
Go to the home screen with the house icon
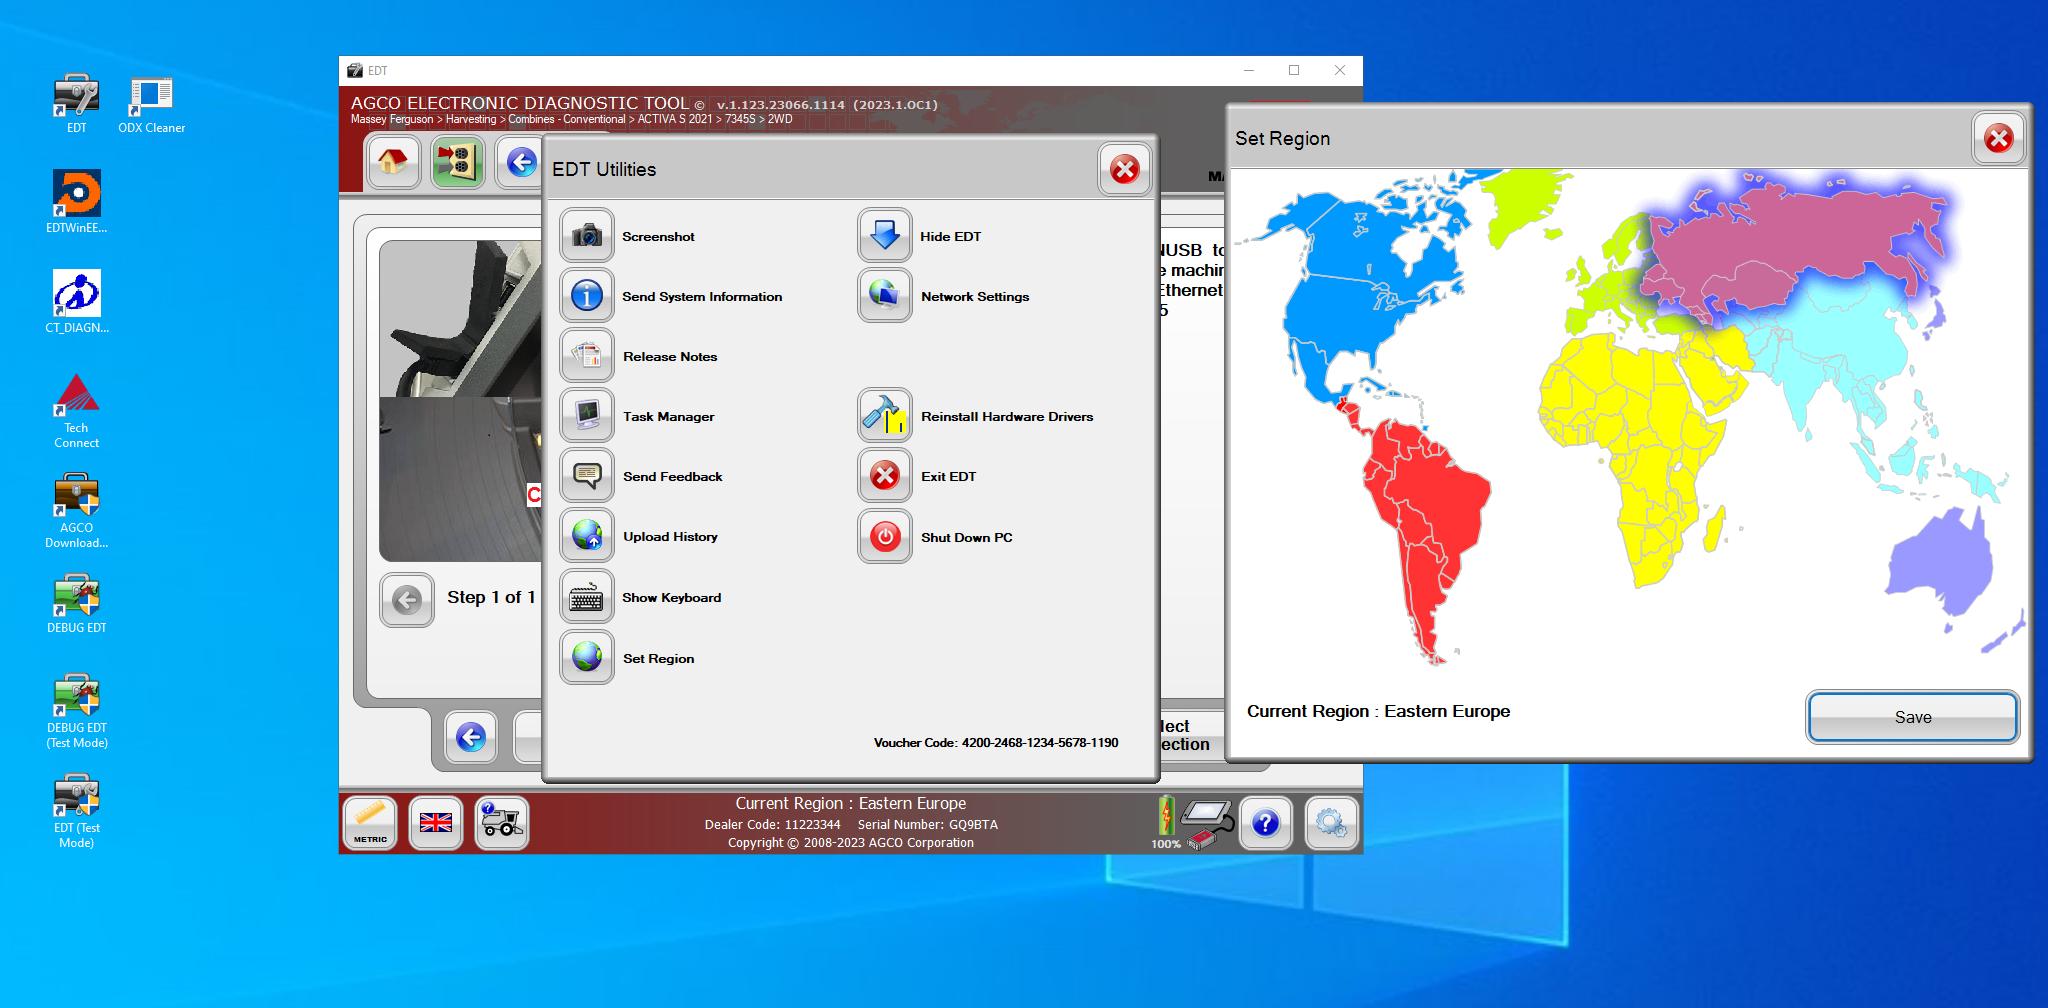click(393, 163)
